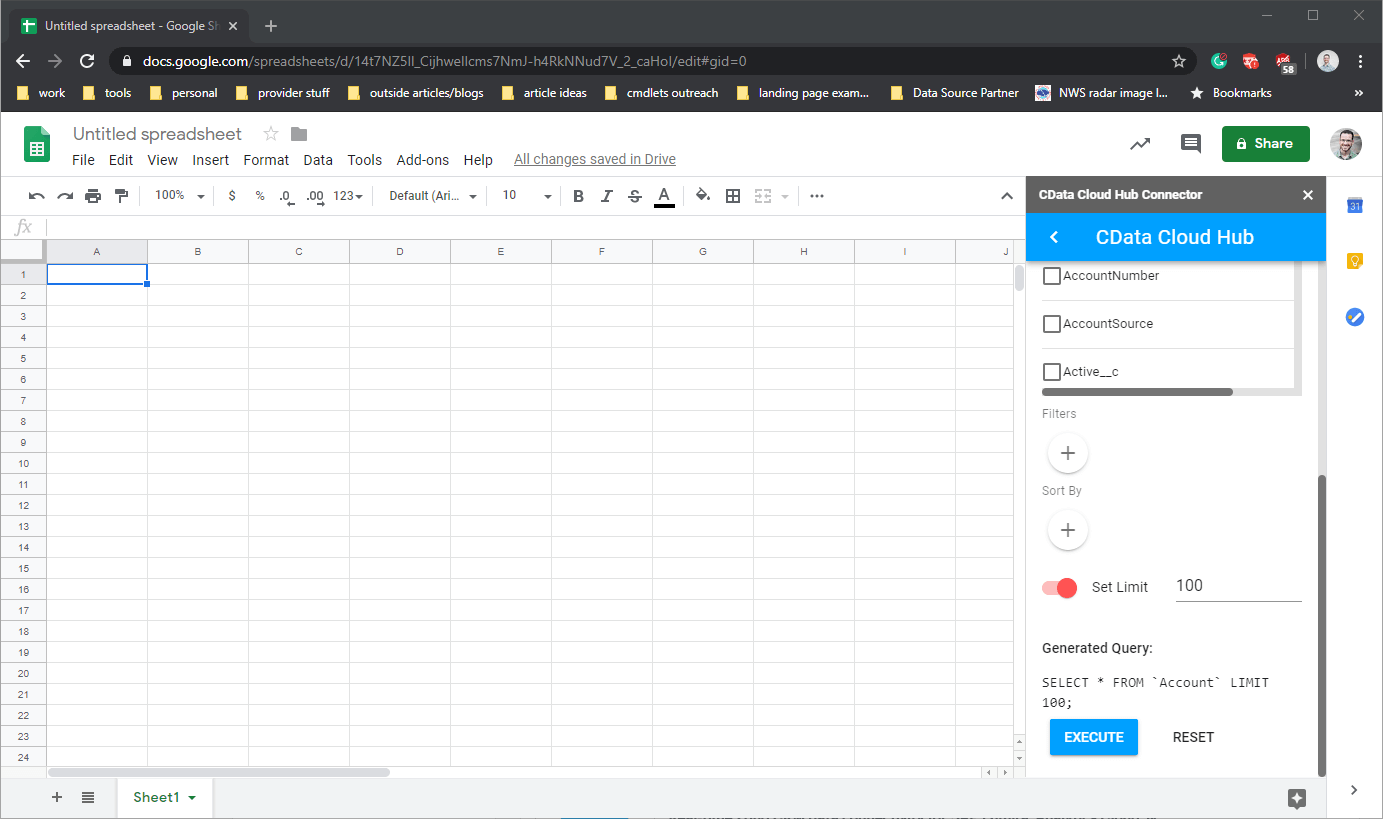
Task: Click the Print icon
Action: pos(93,196)
